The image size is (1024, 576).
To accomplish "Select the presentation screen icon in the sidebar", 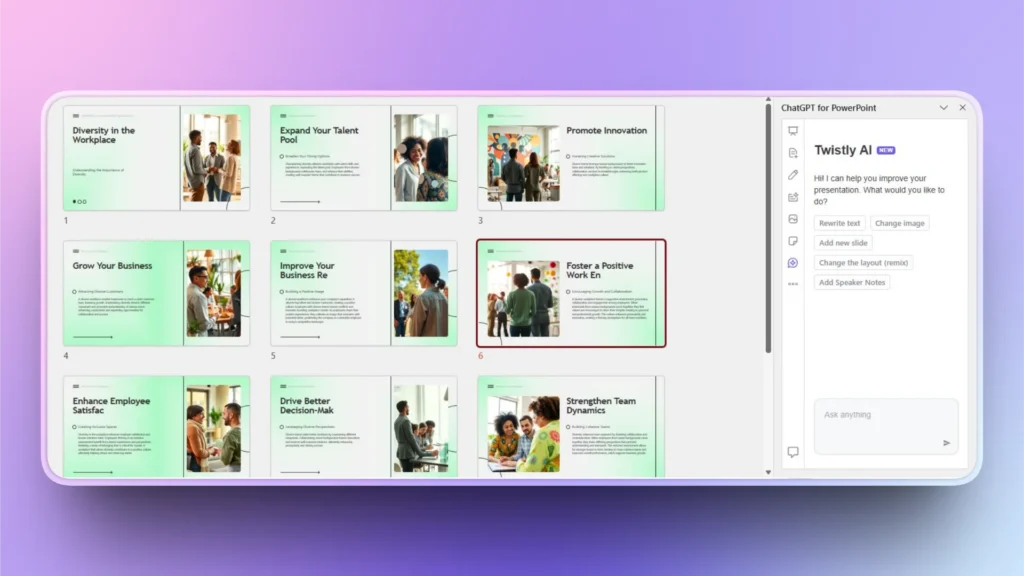I will coord(793,130).
